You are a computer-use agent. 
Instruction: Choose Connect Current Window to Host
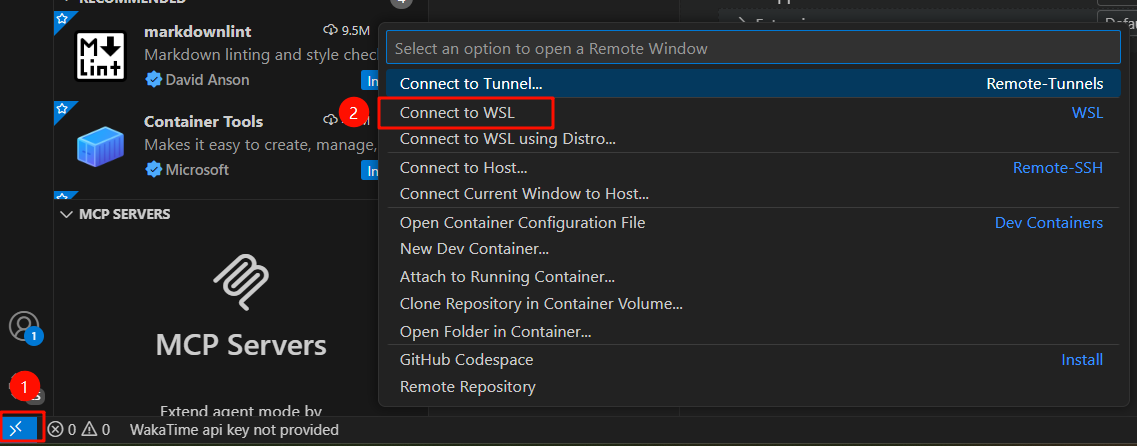pos(524,194)
